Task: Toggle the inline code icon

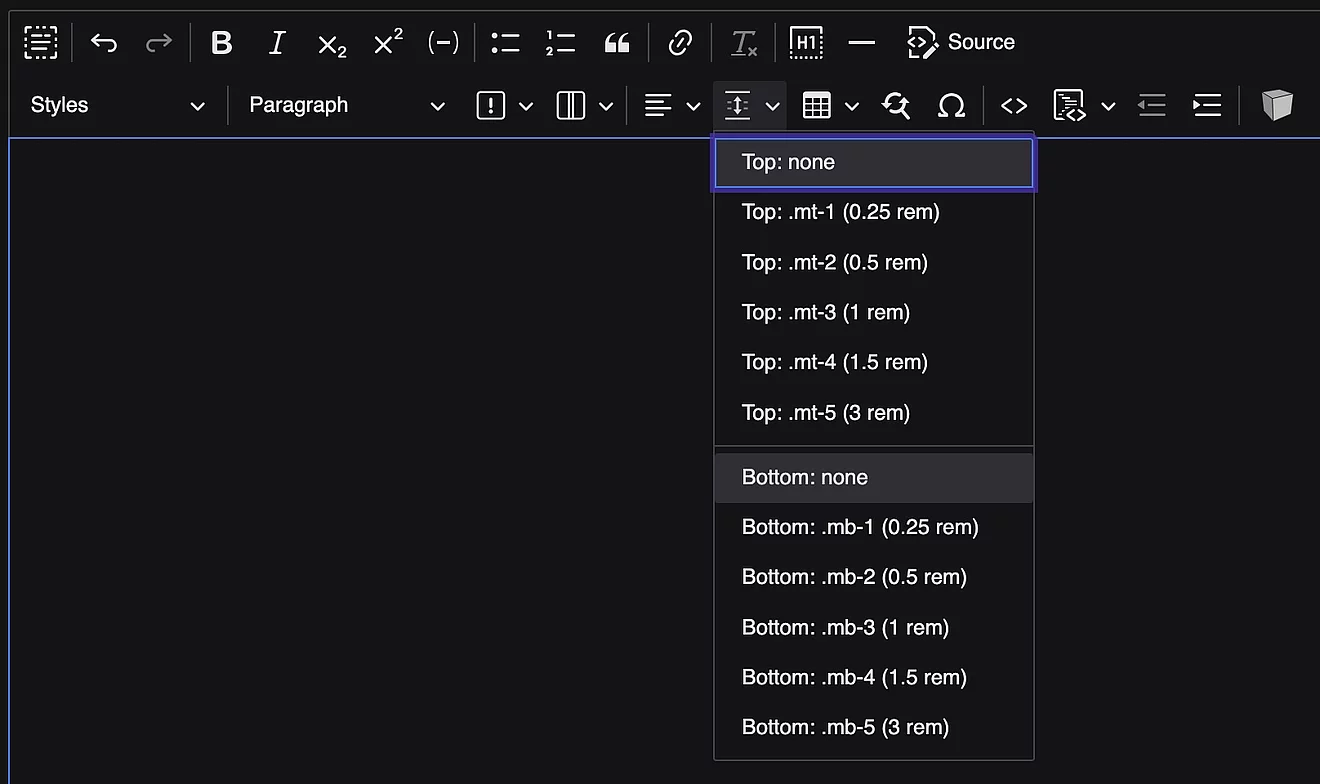Action: (1014, 106)
